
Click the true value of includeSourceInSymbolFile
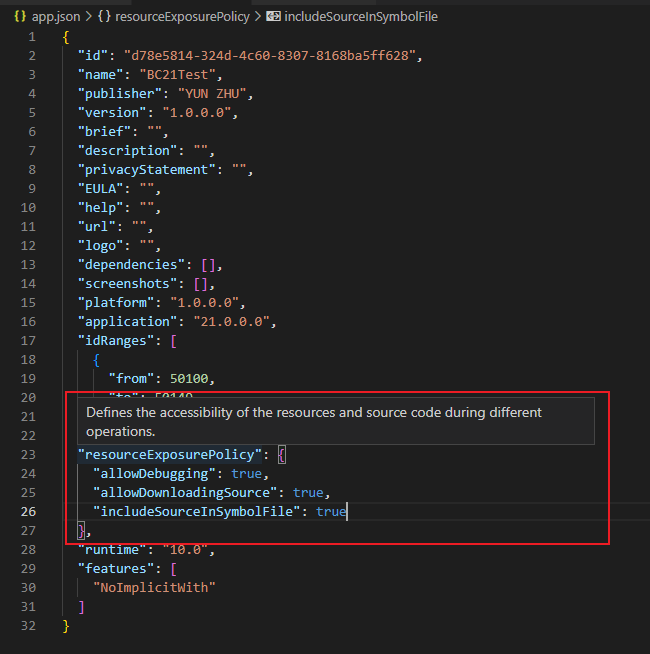click(331, 512)
